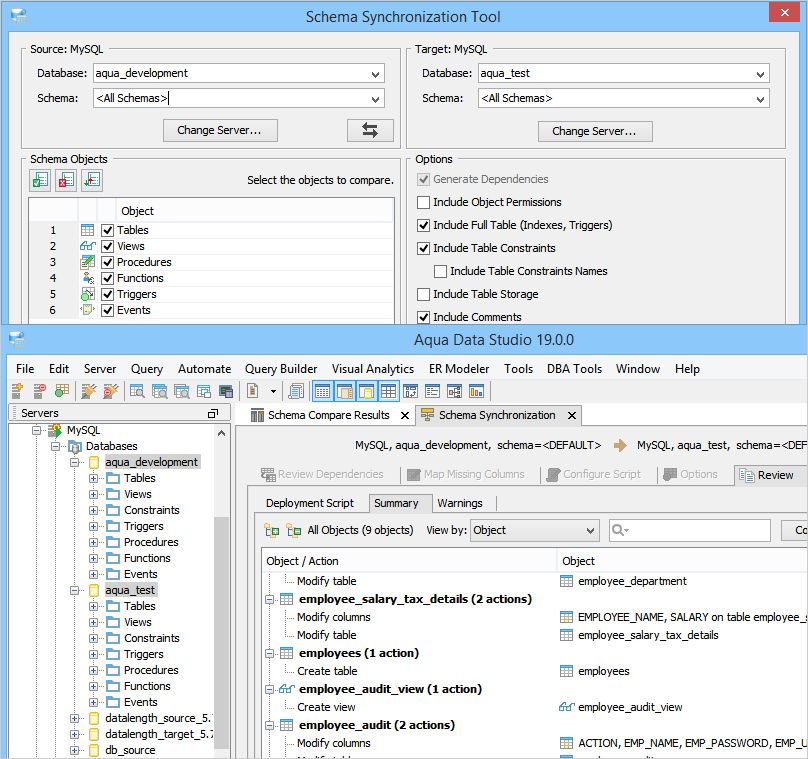Uncheck the Functions object checkbox

(x=107, y=278)
